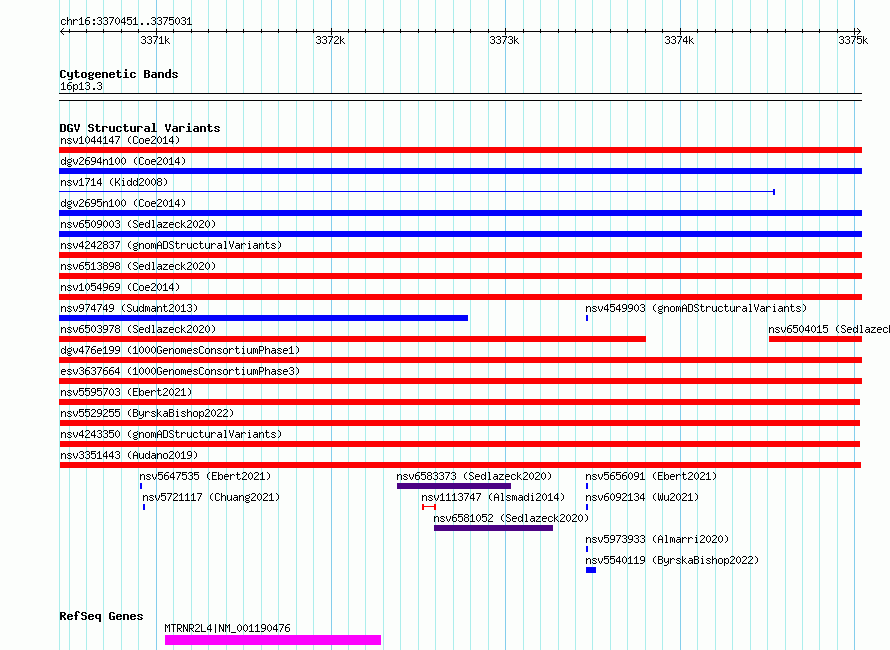Image resolution: width=890 pixels, height=650 pixels.
Task: Click nsv5647535 (Ebert2021) label
Action: click(205, 476)
